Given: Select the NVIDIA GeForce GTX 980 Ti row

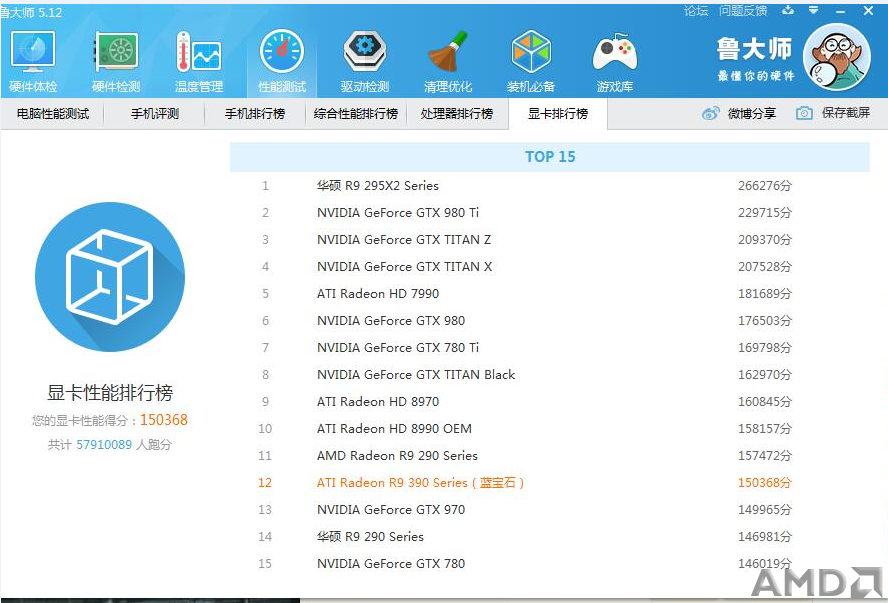Looking at the screenshot, I should (550, 213).
